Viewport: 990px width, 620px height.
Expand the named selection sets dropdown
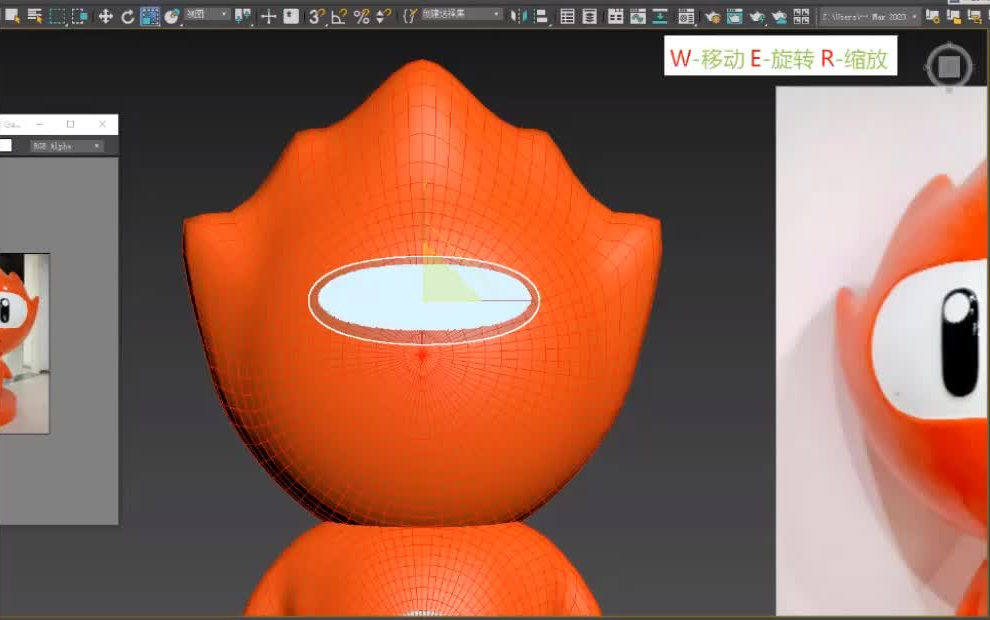(497, 15)
